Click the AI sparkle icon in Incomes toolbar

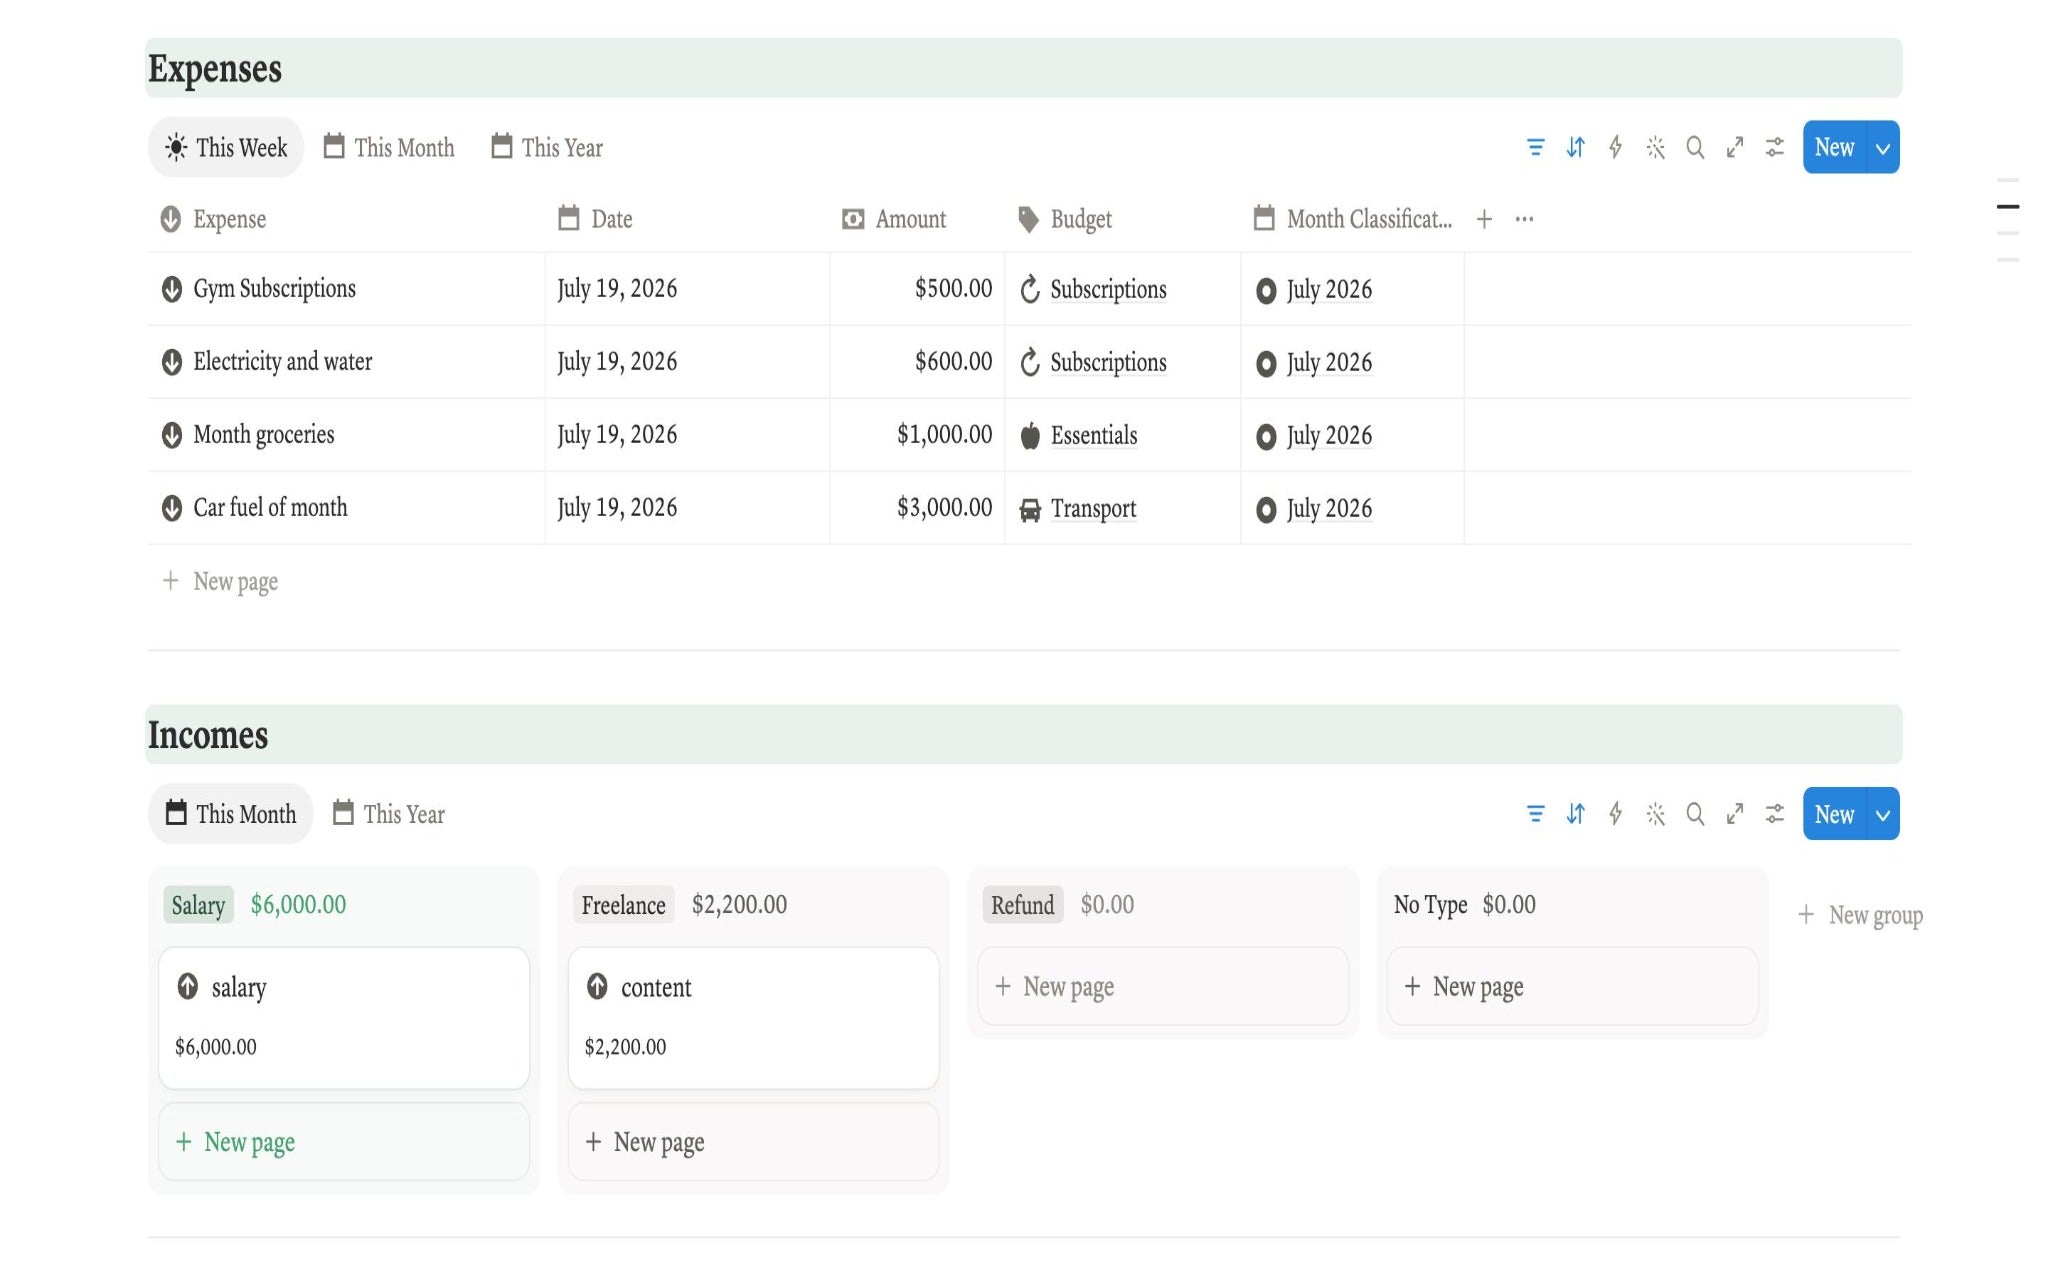[1655, 814]
